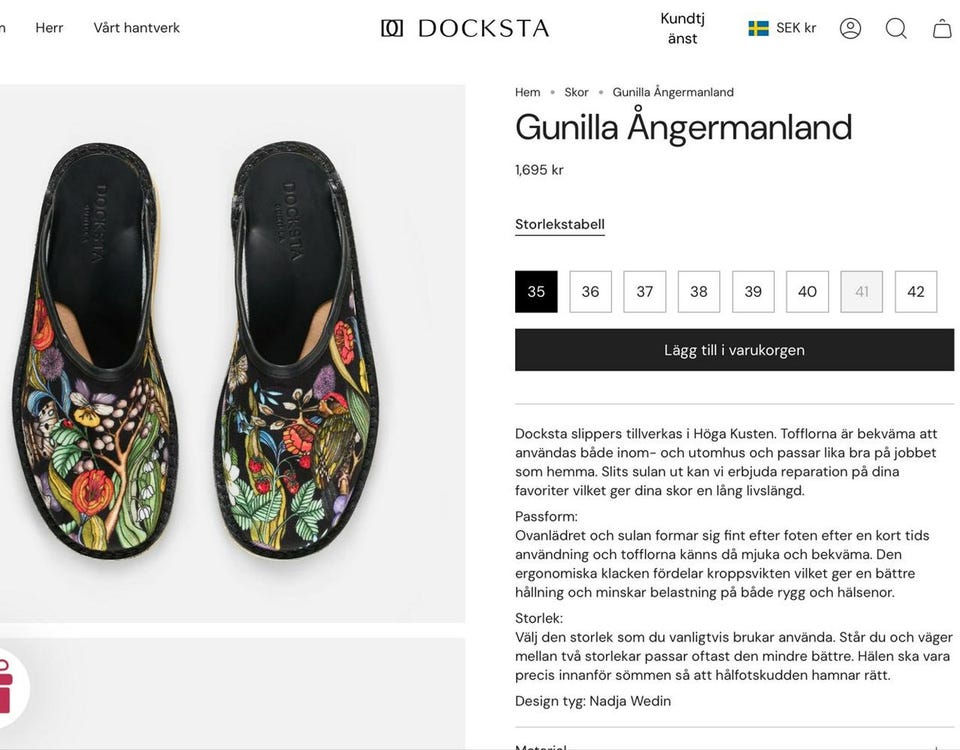Open the shopping cart bag icon
The height and width of the screenshot is (750, 960).
942,28
